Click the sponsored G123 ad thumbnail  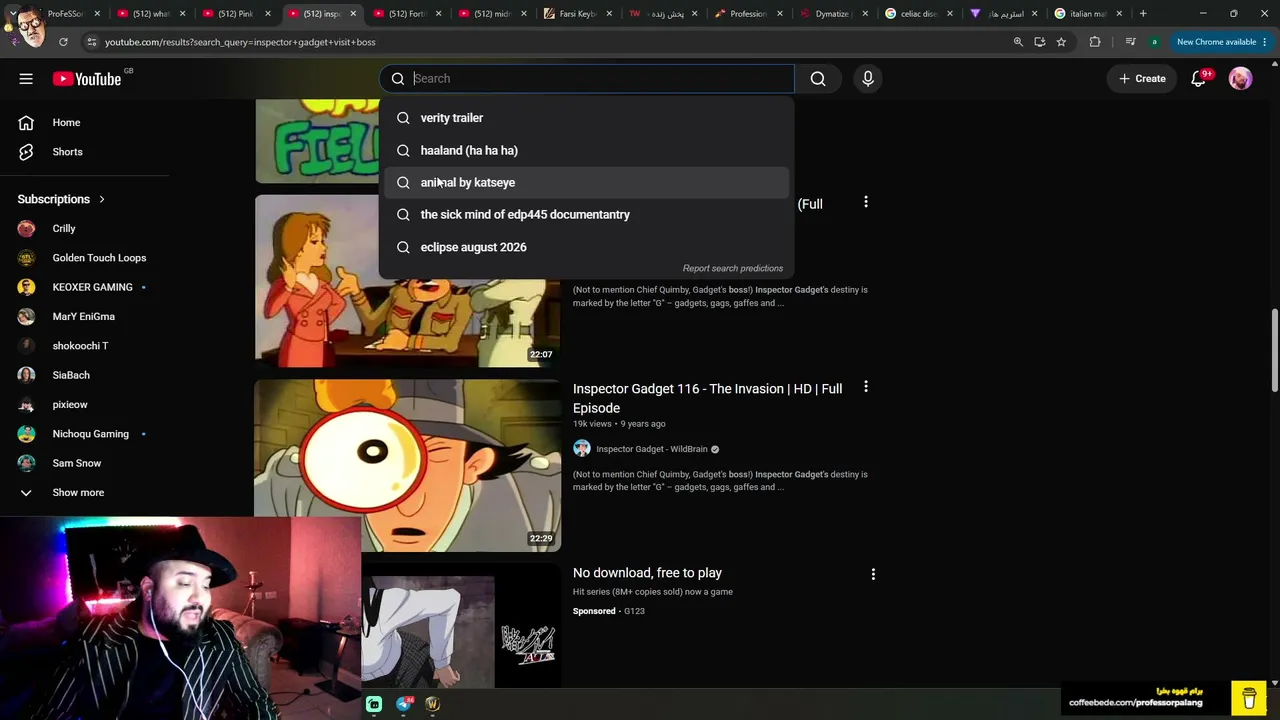(461, 627)
